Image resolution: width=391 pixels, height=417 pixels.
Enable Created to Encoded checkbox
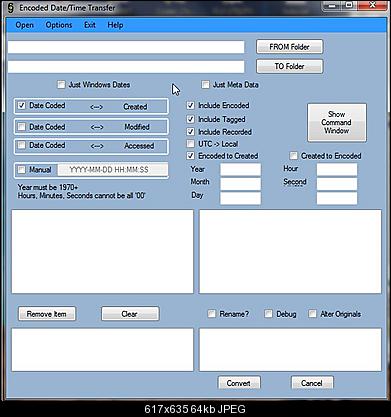293,156
